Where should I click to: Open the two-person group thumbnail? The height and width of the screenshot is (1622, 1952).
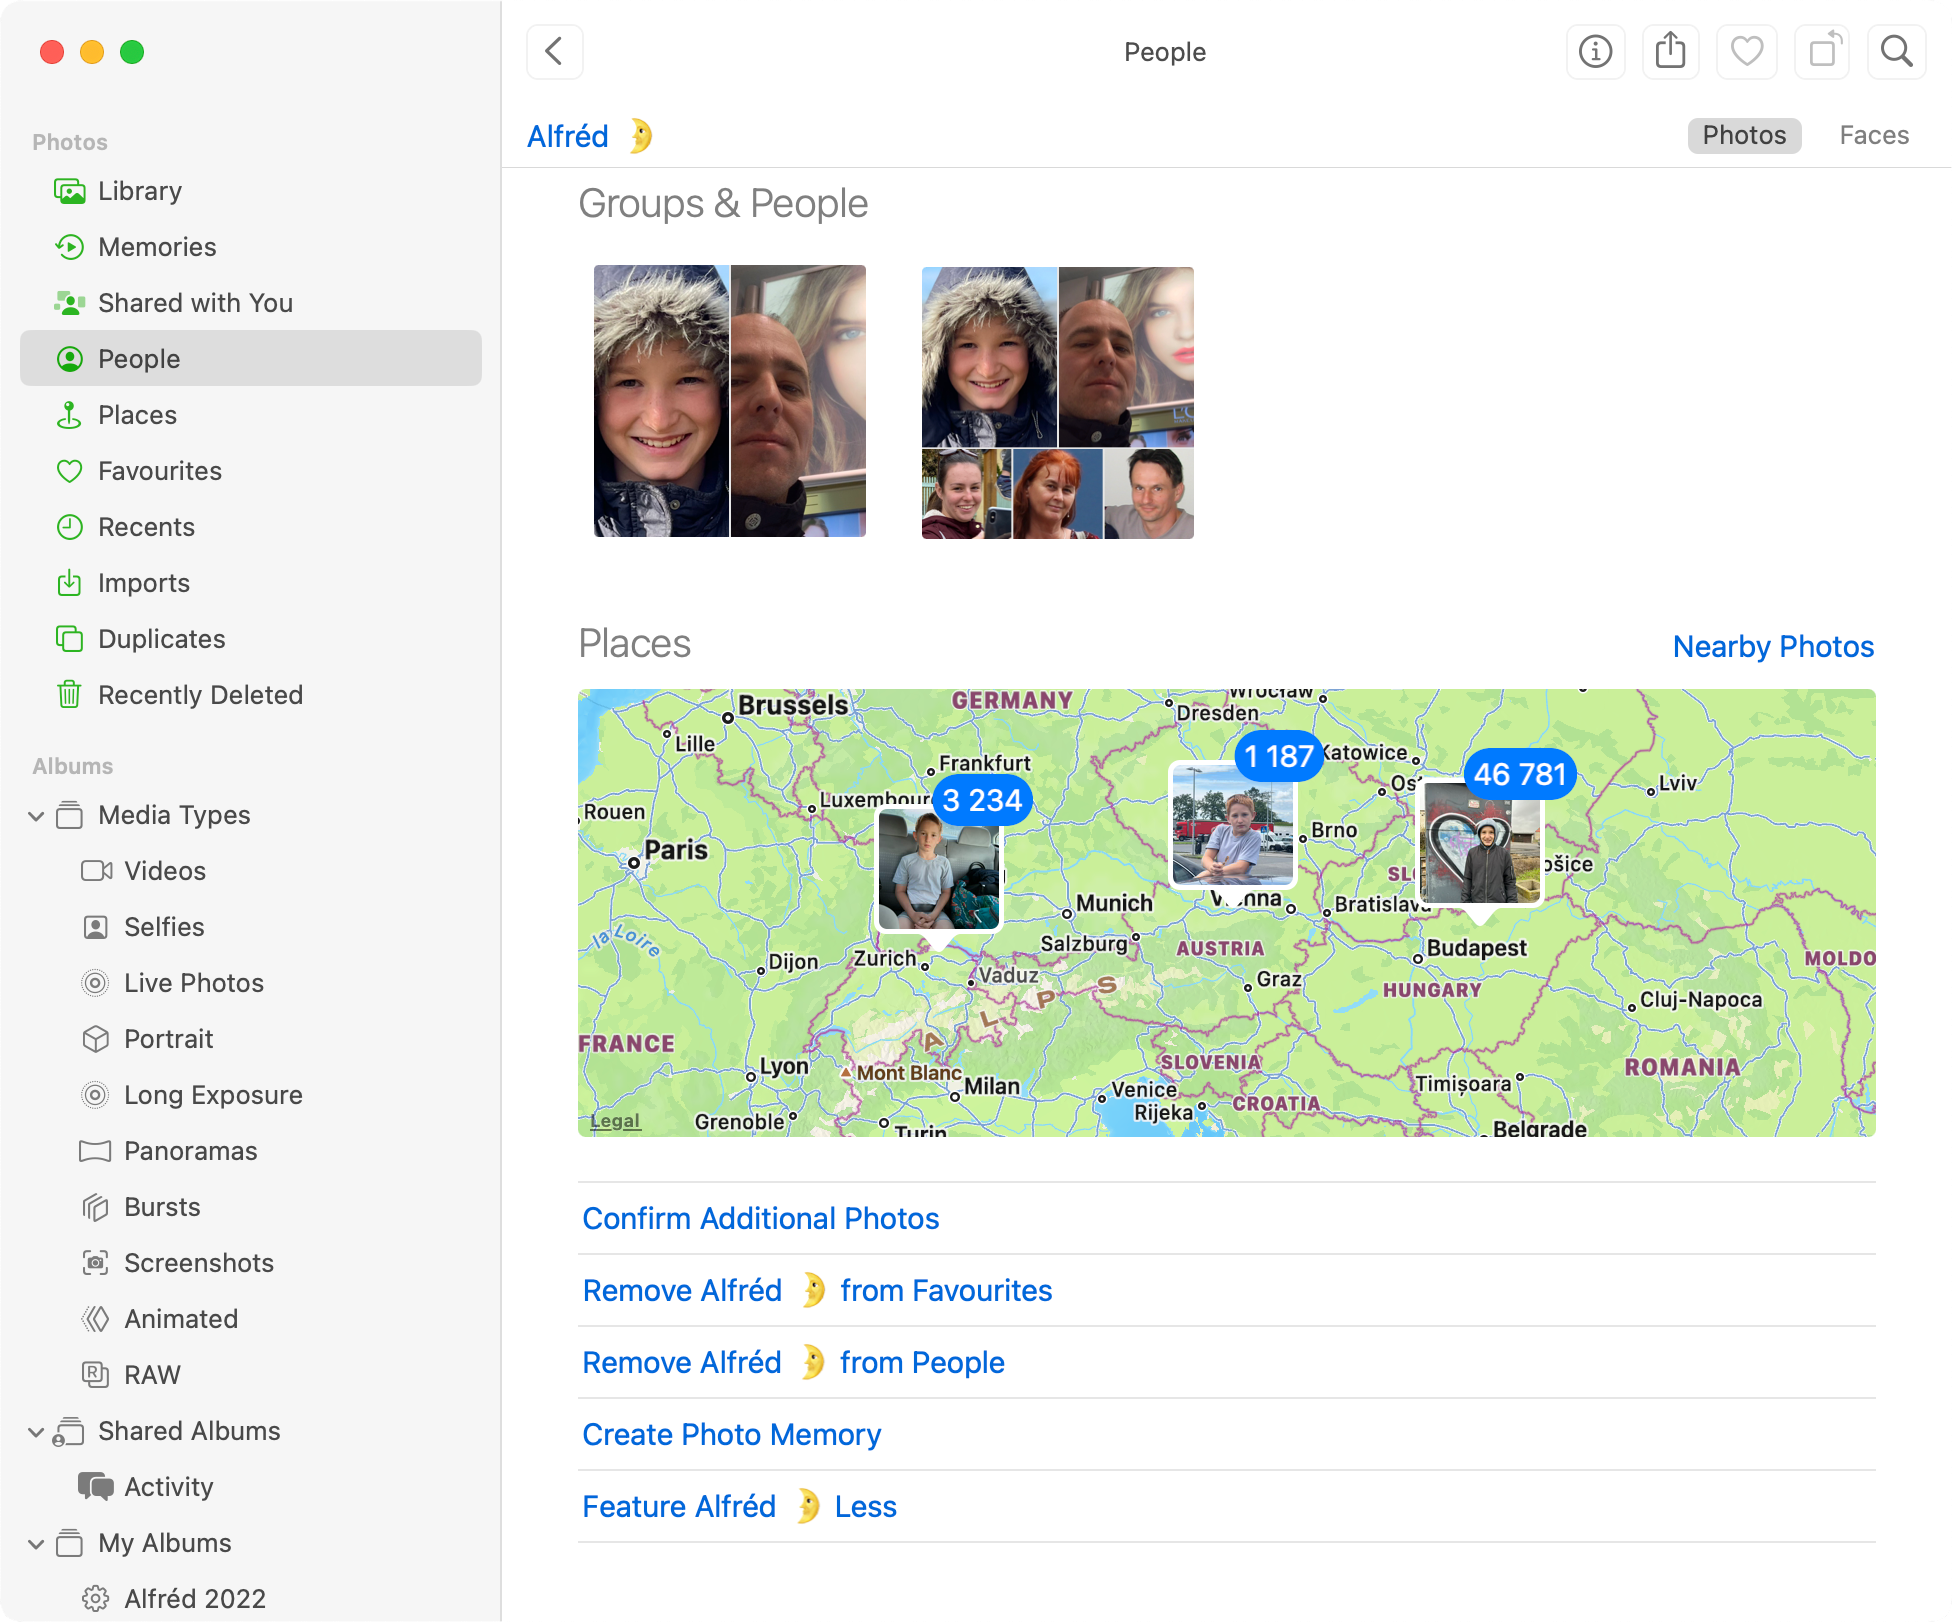730,401
